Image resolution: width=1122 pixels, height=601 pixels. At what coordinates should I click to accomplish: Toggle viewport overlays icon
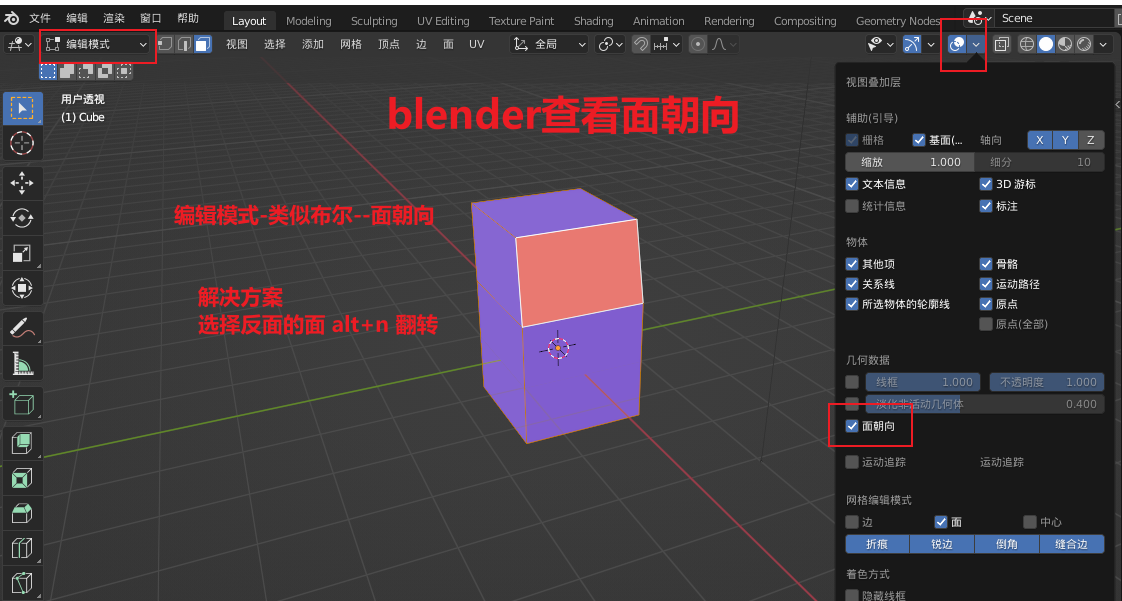tap(957, 44)
